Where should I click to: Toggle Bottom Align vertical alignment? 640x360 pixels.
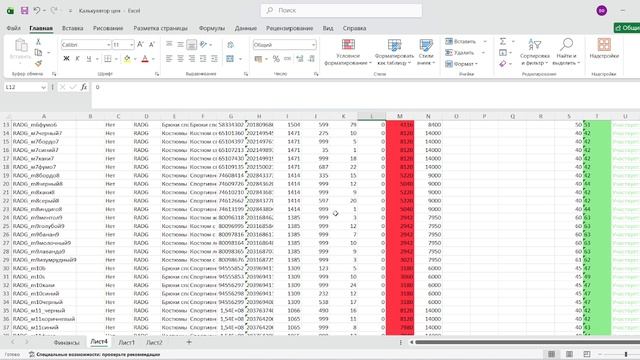tap(191, 44)
